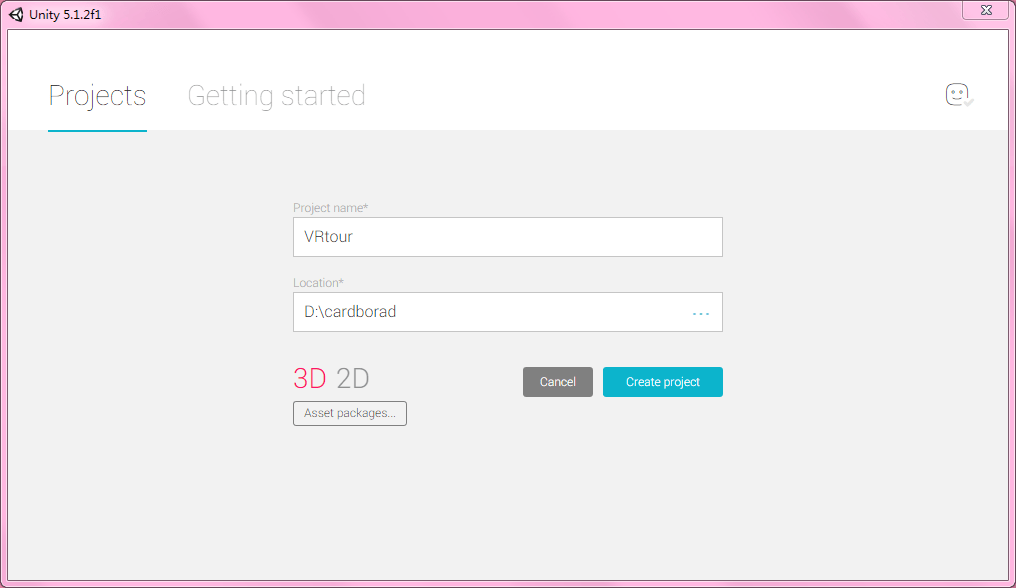Select the 2D project mode

352,379
